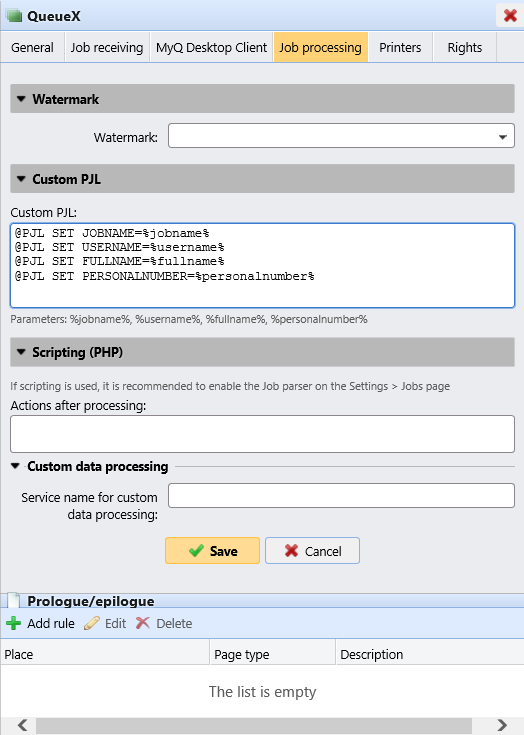Click the Edit rule pencil button
Viewport: 524px width, 735px height.
point(105,623)
